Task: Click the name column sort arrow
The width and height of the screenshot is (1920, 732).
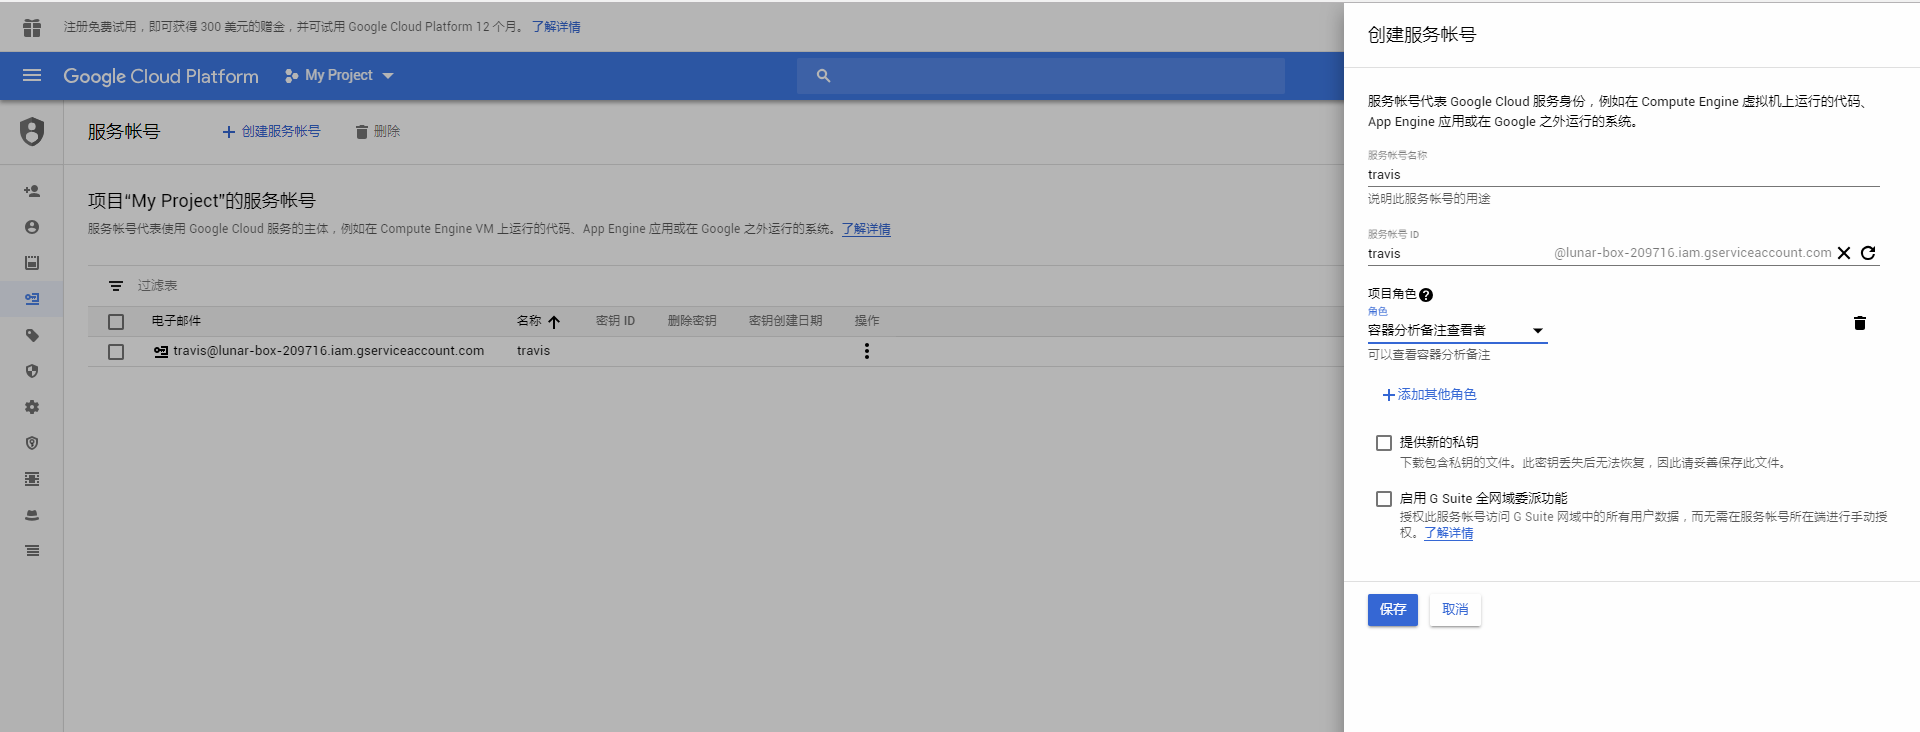Action: (x=554, y=322)
